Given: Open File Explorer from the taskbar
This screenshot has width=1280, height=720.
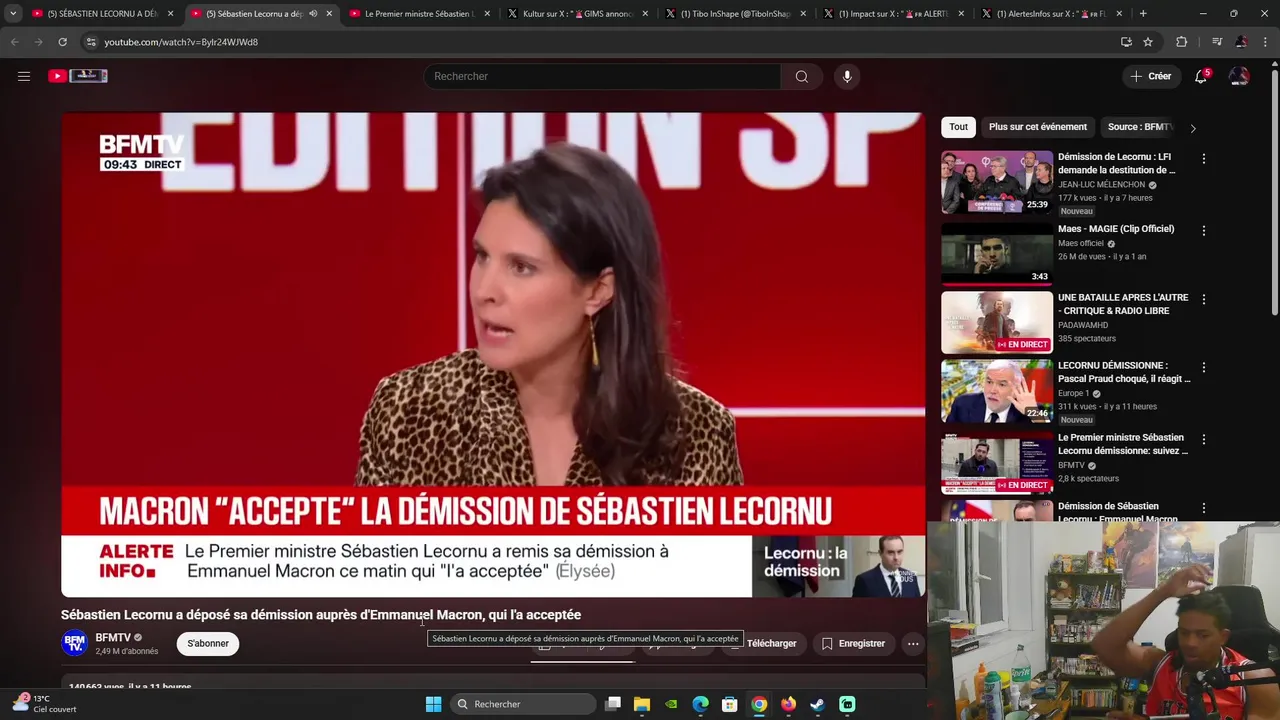Looking at the screenshot, I should pos(642,704).
